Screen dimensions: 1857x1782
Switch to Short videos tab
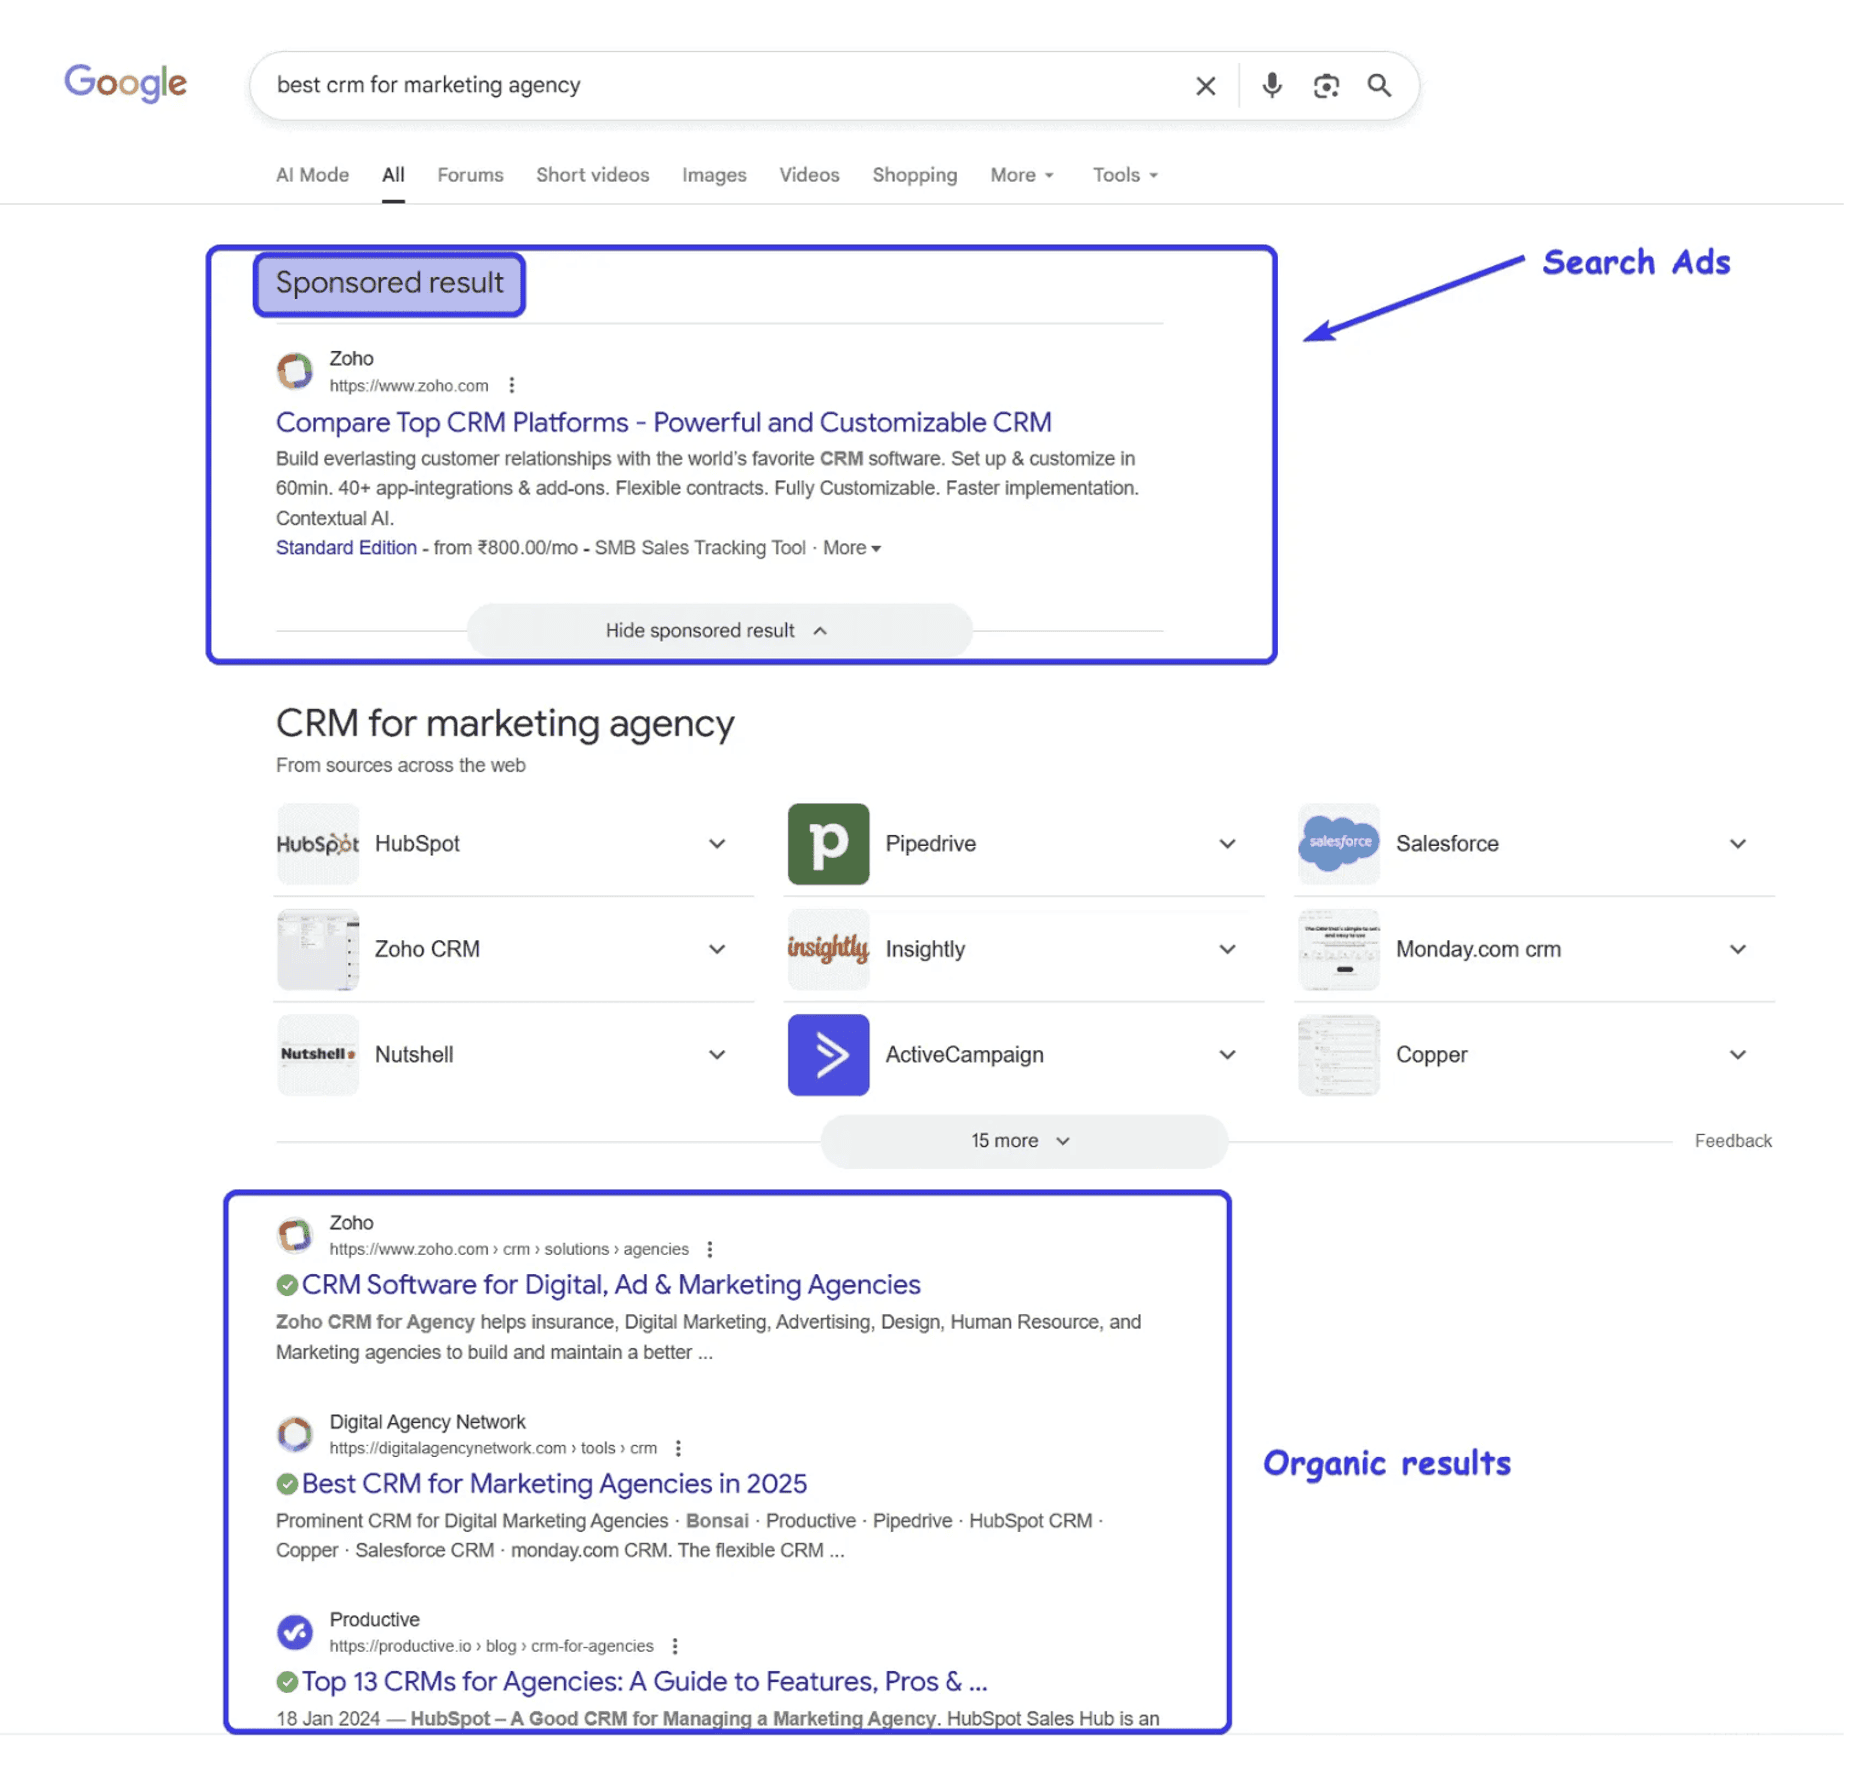pyautogui.click(x=592, y=175)
